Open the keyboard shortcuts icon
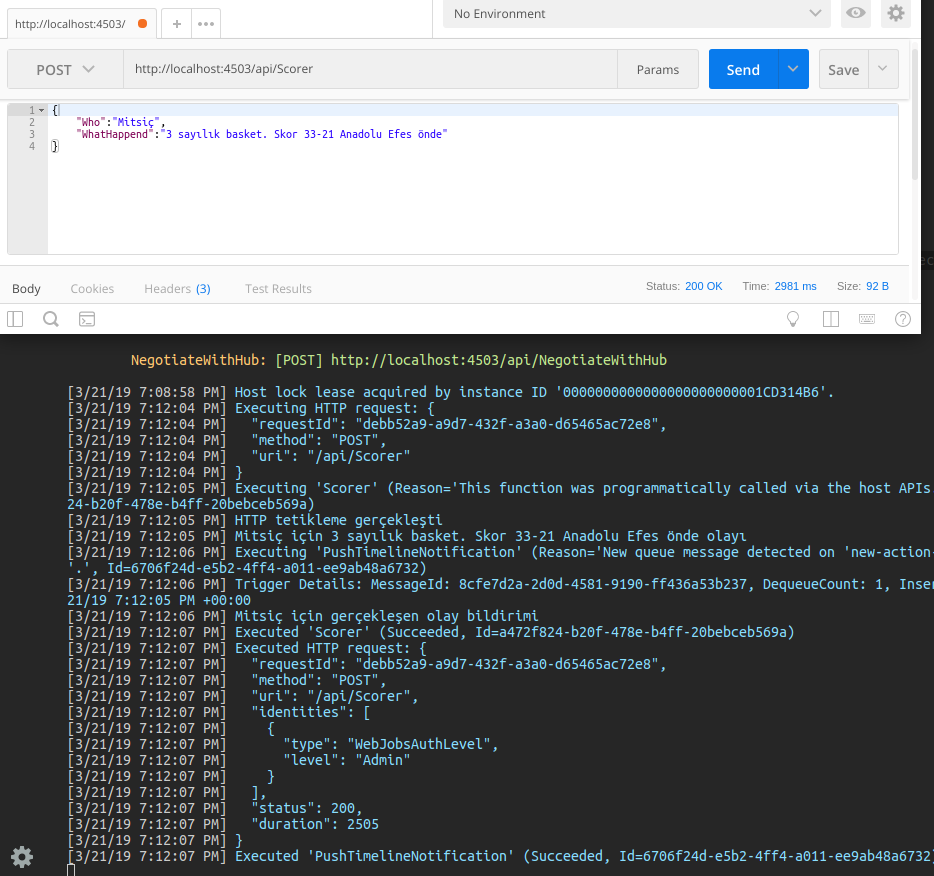The width and height of the screenshot is (934, 876). [866, 319]
